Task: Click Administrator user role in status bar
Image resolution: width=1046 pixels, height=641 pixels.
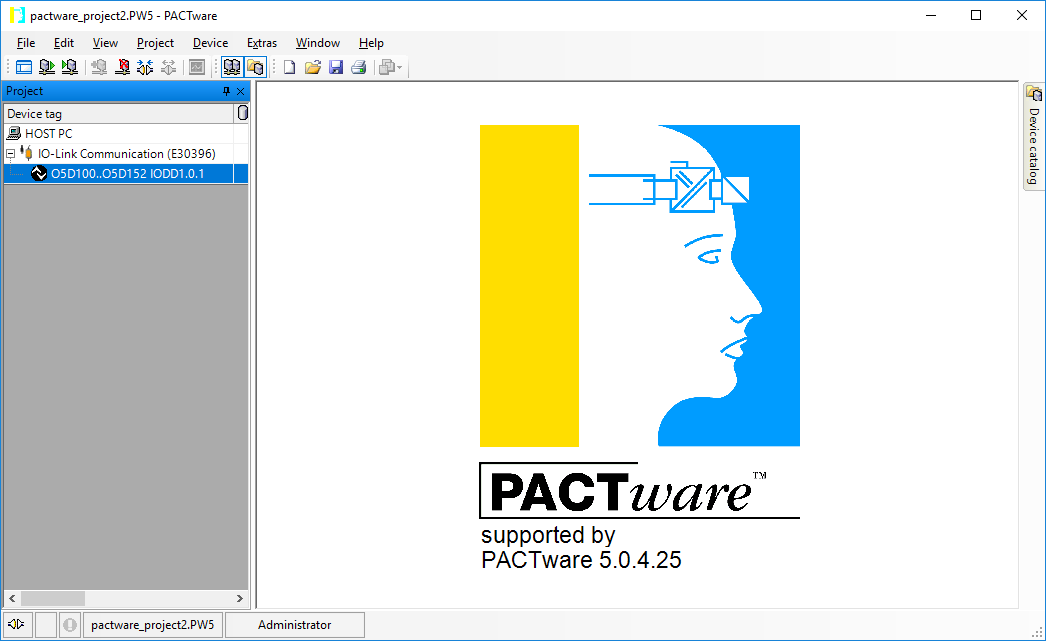Action: click(295, 624)
